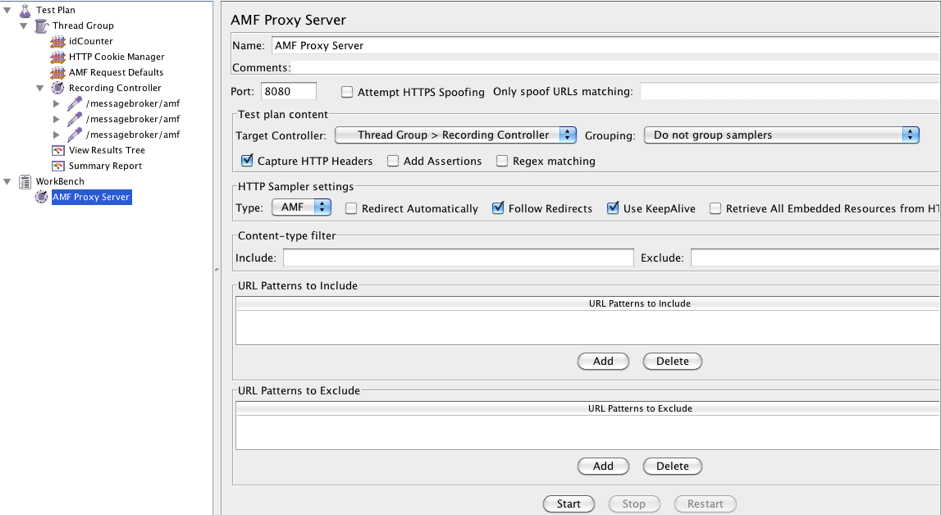Click the Thread Group spool icon
The width and height of the screenshot is (941, 515).
41,26
